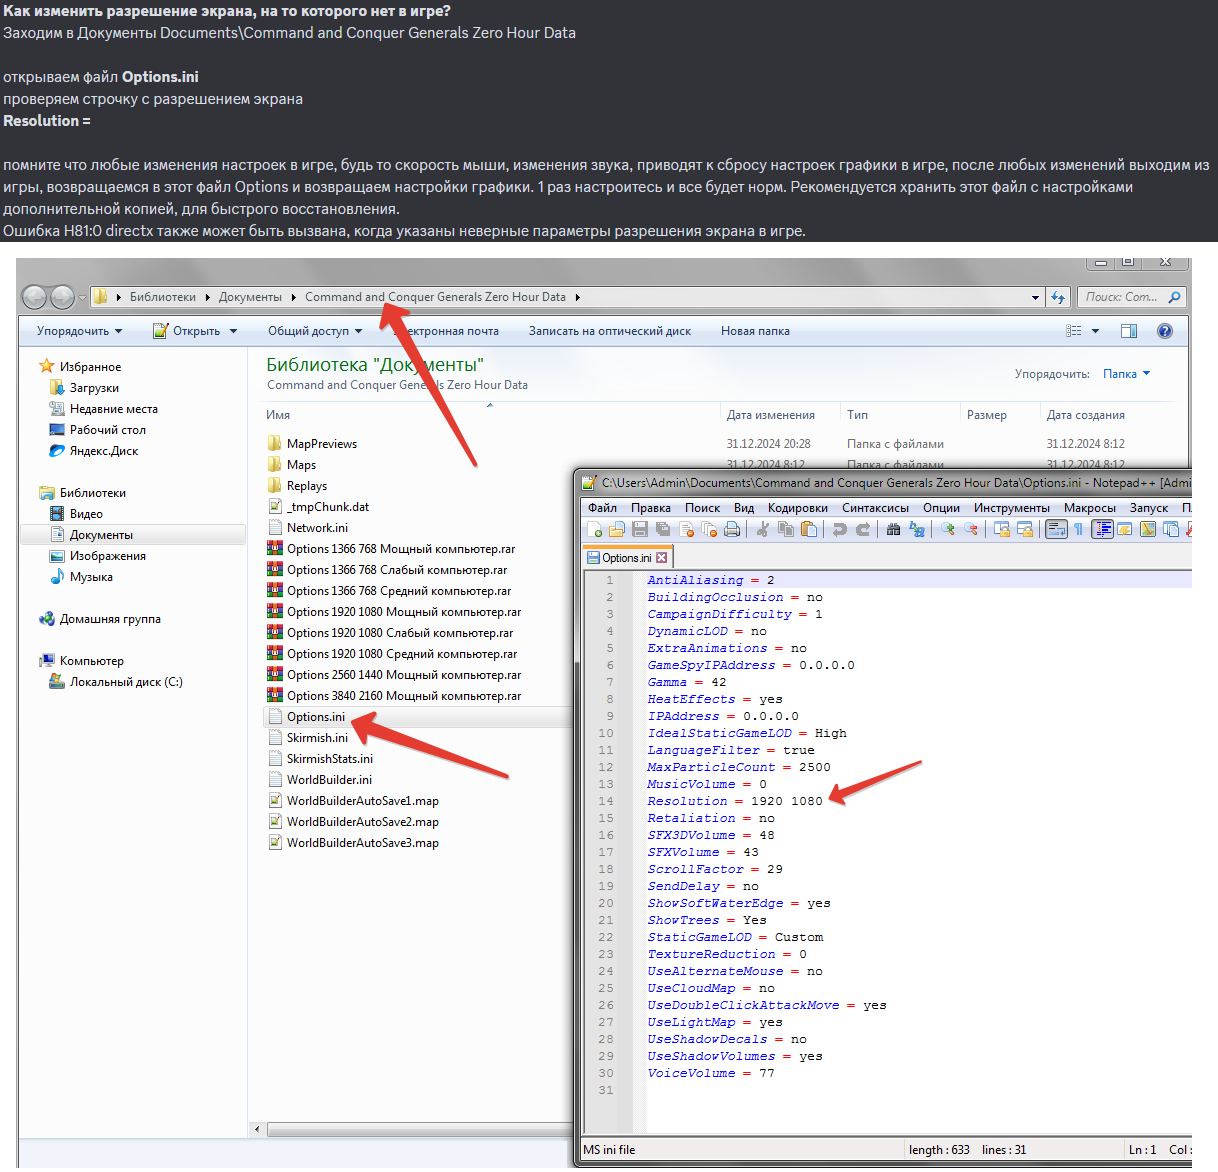The width and height of the screenshot is (1218, 1172).
Task: Select Options.ini file in list
Action: click(316, 717)
